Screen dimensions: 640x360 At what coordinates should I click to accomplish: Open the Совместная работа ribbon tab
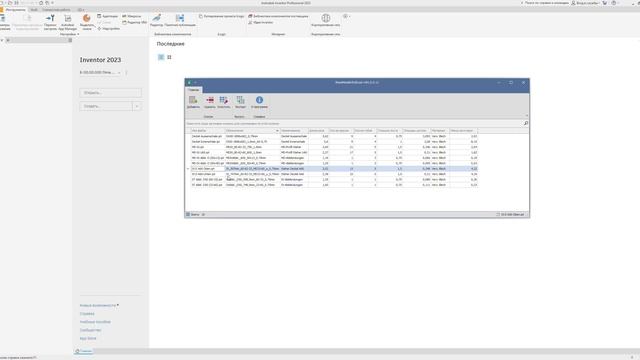click(x=56, y=9)
